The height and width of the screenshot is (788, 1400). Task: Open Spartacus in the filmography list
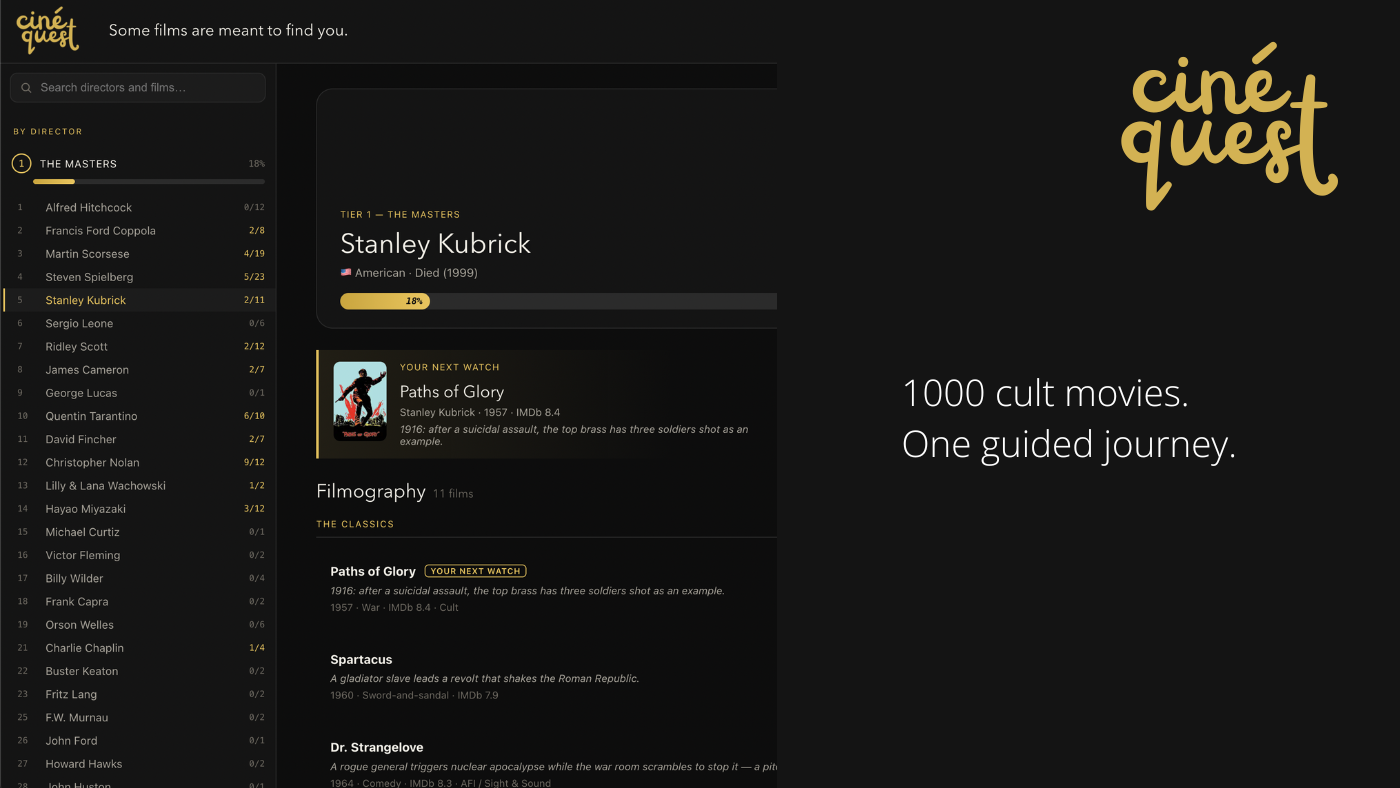point(361,660)
